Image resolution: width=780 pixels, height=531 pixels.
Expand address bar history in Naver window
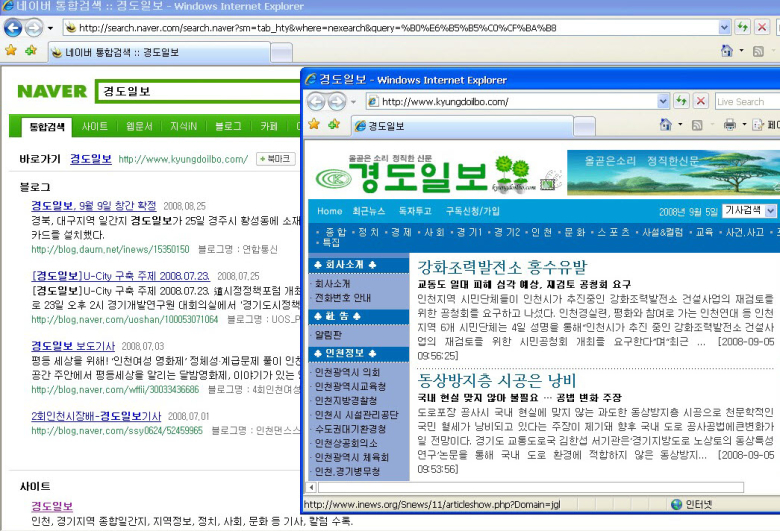click(x=724, y=28)
